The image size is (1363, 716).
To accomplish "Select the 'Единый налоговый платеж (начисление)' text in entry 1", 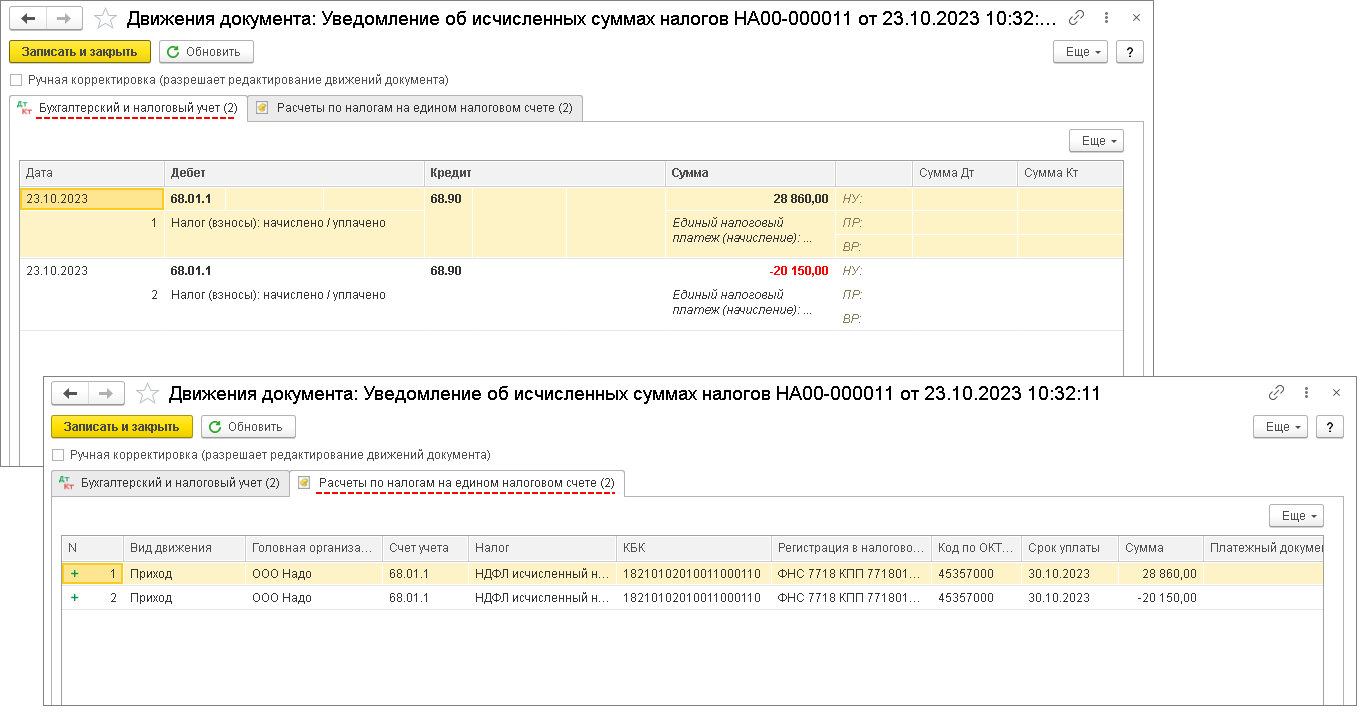I will pos(743,231).
